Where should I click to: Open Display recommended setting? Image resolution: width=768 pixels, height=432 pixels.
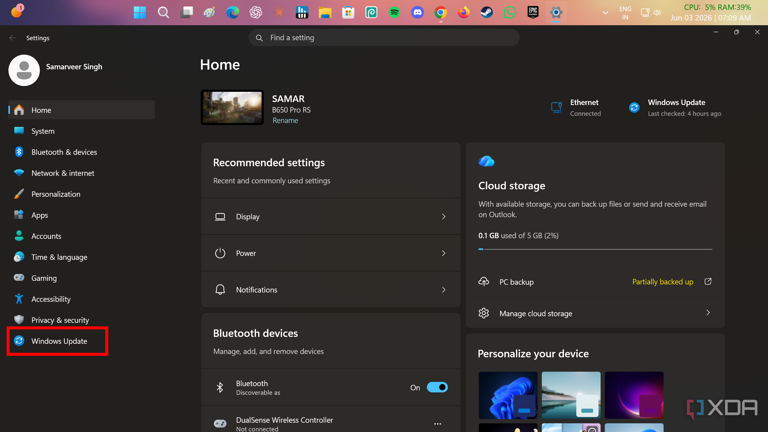331,216
